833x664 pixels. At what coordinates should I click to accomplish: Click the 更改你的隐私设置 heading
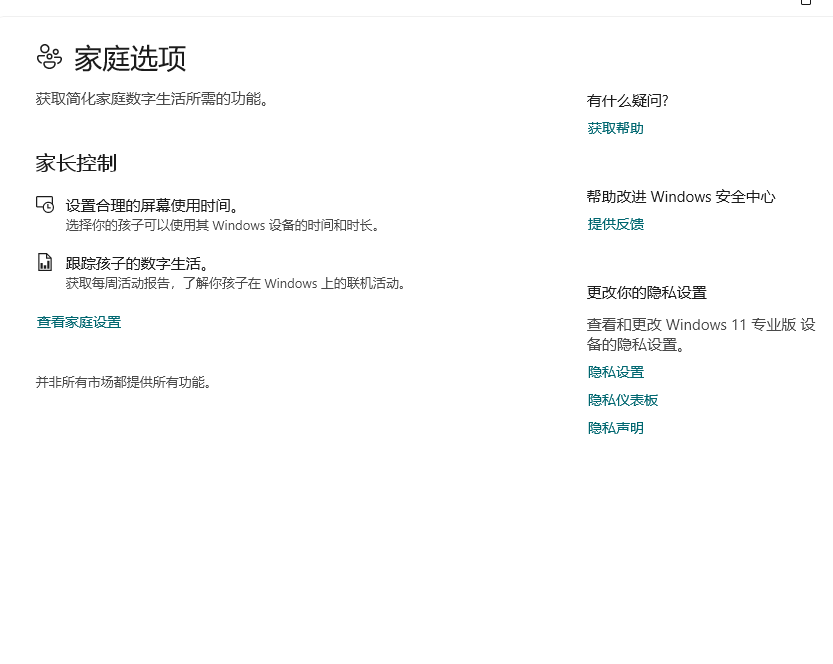[644, 292]
